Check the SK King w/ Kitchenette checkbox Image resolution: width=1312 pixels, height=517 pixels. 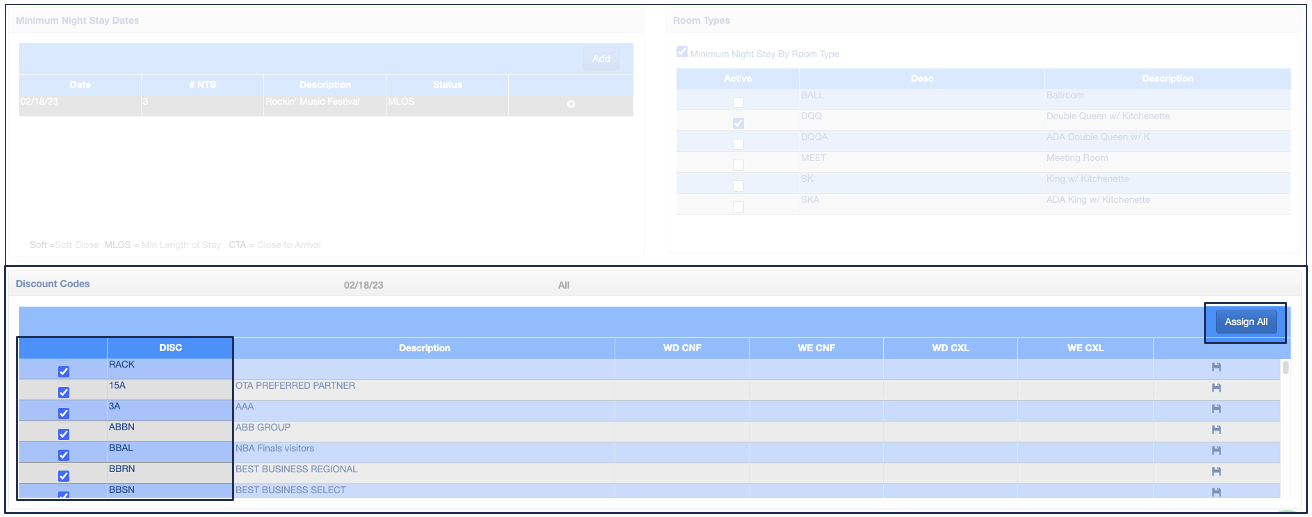coord(738,186)
